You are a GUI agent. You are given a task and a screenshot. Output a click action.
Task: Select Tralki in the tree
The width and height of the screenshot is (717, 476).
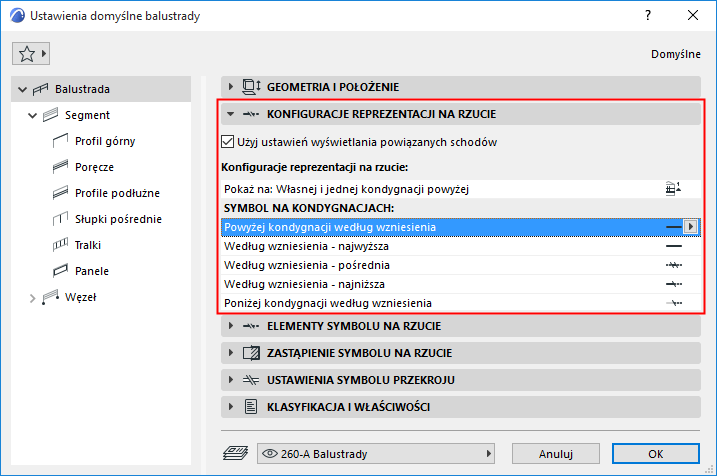click(88, 245)
